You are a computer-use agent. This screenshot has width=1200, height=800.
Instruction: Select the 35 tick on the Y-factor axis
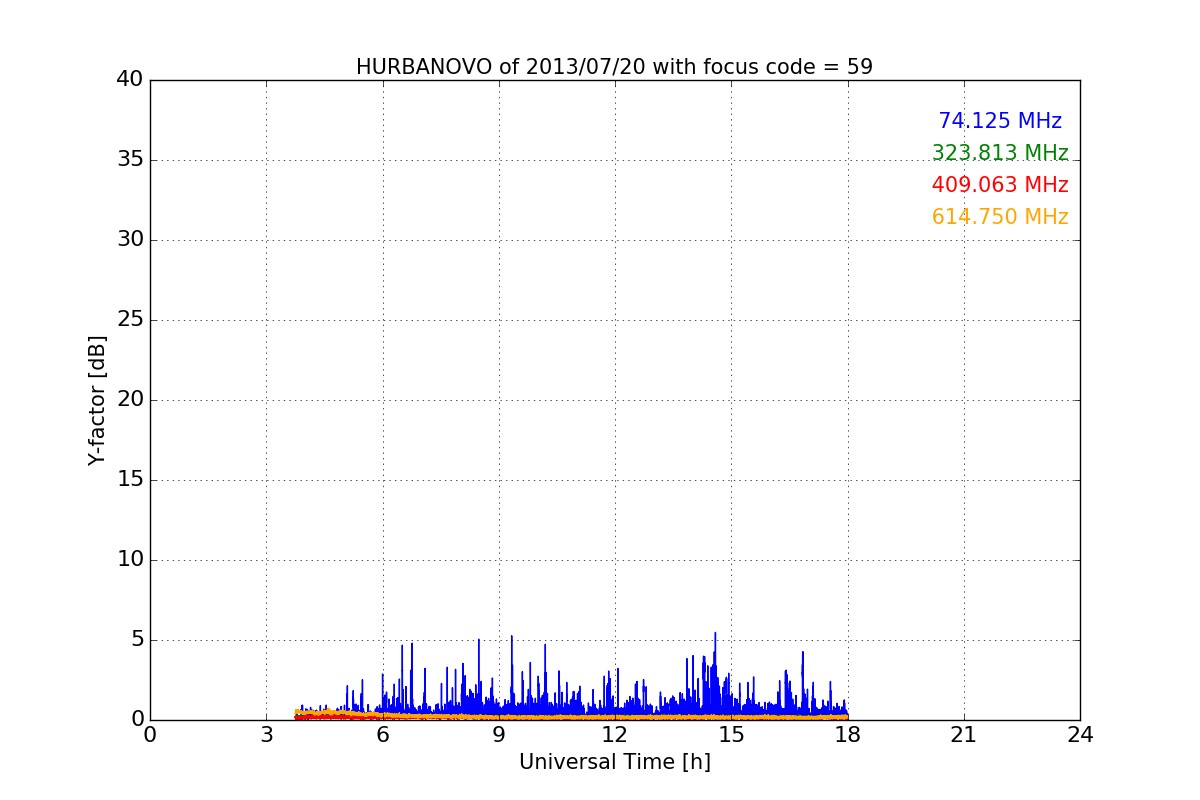(x=130, y=160)
